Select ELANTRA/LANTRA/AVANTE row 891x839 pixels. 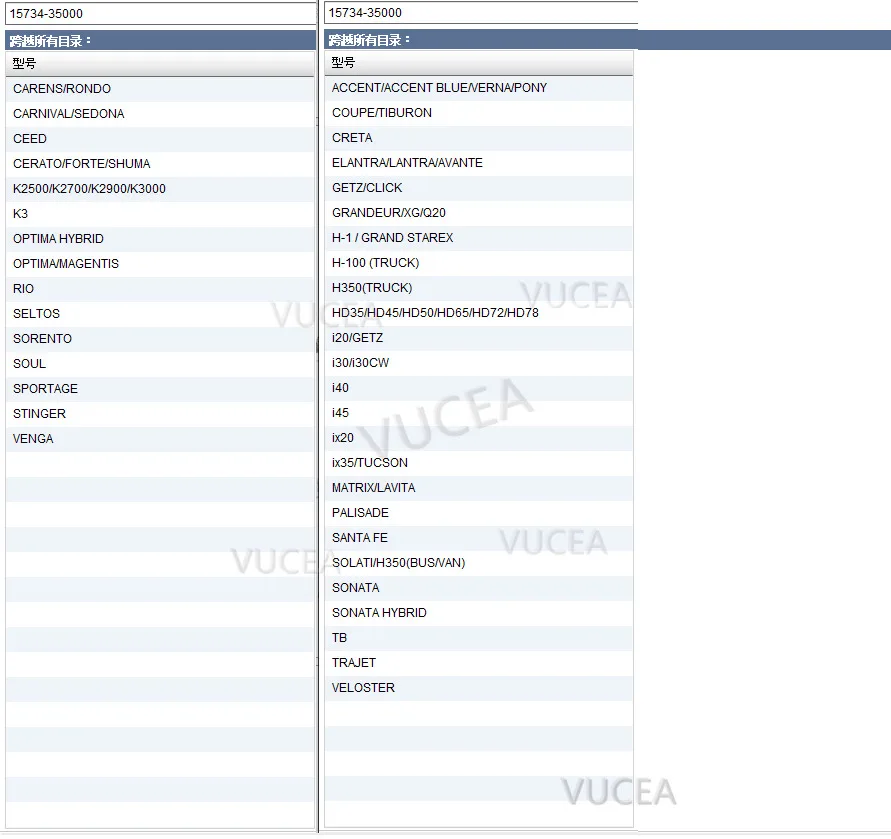pyautogui.click(x=479, y=163)
